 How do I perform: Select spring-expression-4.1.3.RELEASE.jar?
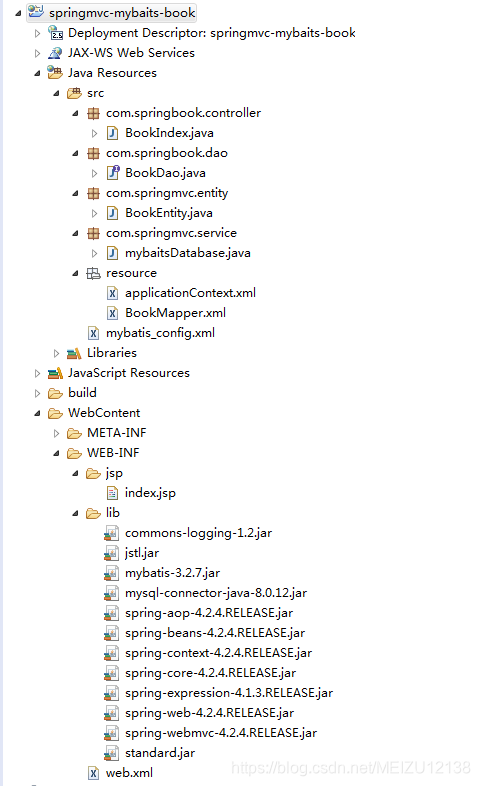(x=229, y=693)
